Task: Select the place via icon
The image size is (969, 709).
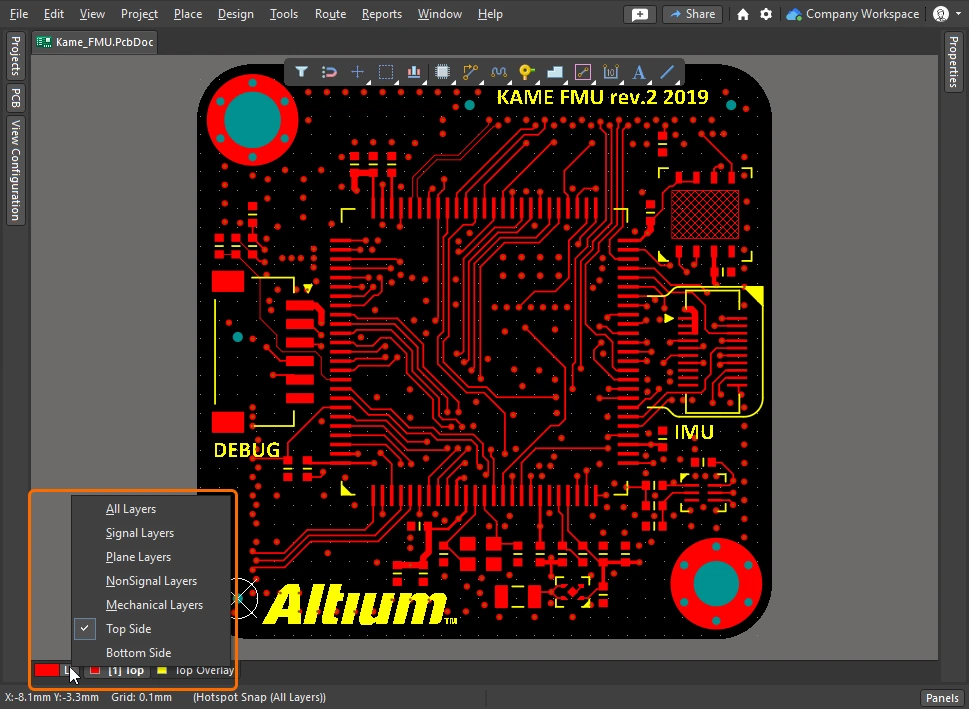Action: 527,72
